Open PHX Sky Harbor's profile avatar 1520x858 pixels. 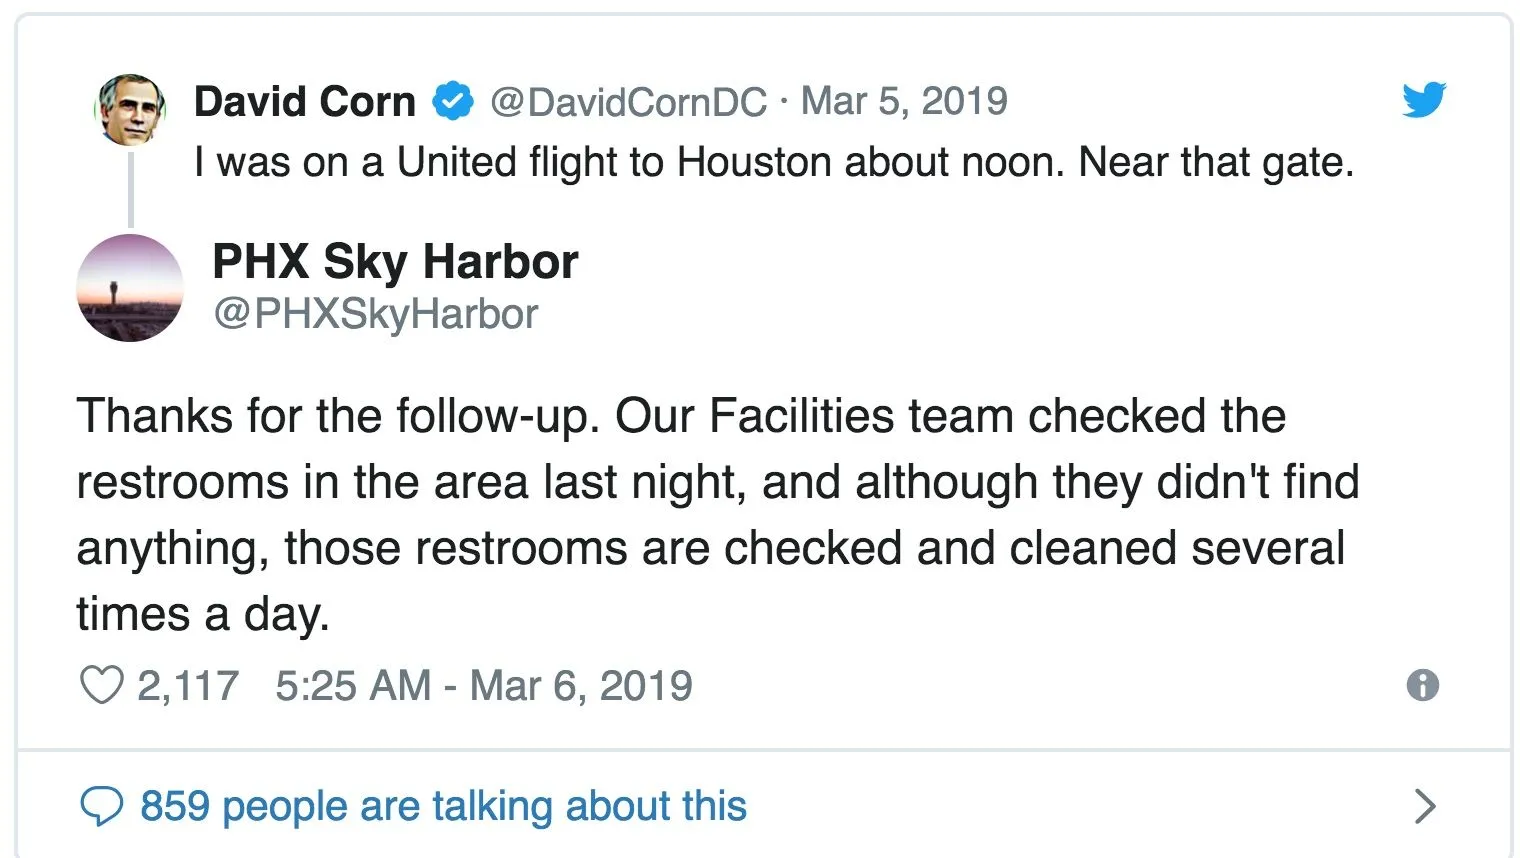click(x=130, y=288)
